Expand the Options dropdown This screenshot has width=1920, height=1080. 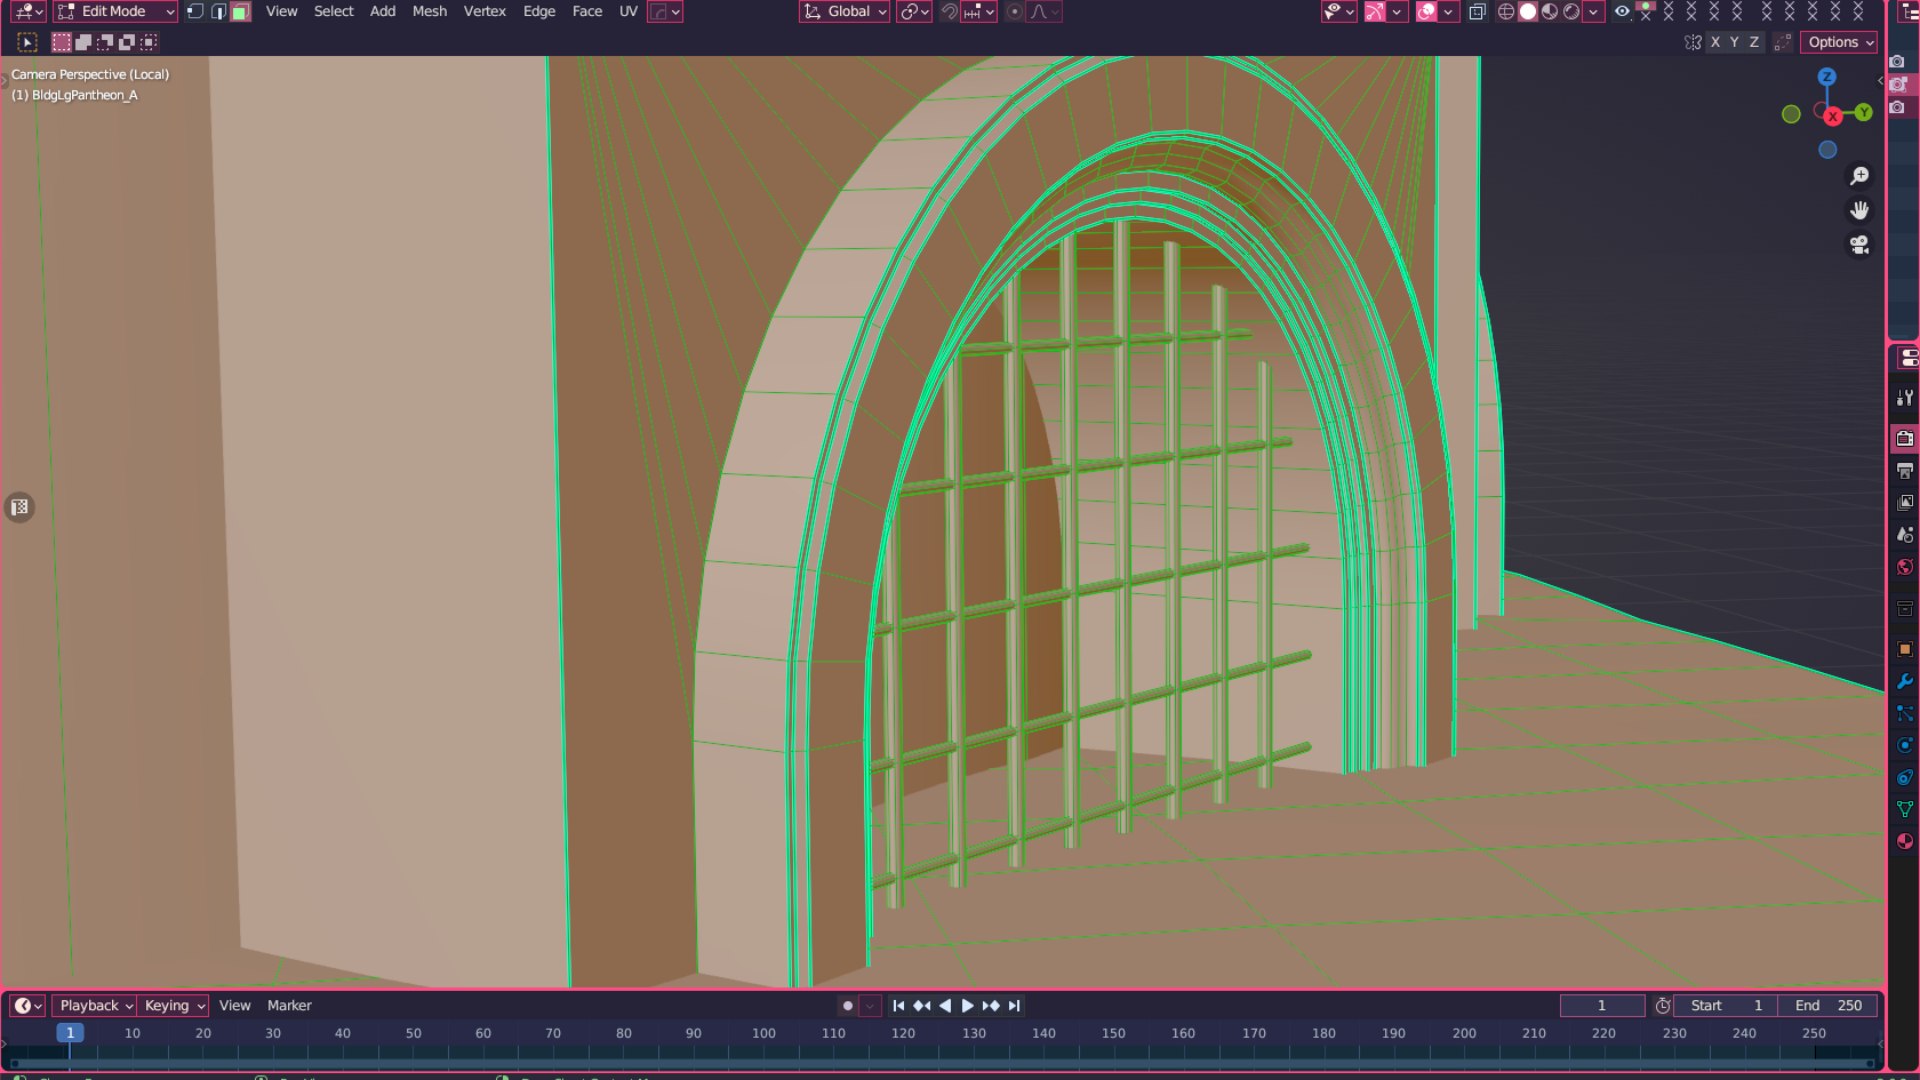point(1839,42)
